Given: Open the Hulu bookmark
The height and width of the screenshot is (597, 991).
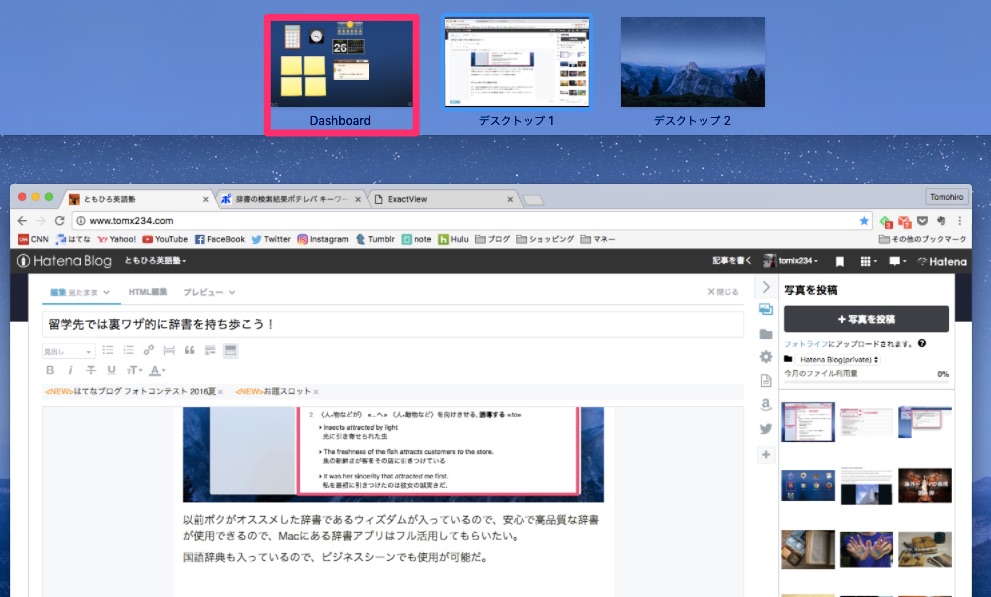Looking at the screenshot, I should click(453, 239).
